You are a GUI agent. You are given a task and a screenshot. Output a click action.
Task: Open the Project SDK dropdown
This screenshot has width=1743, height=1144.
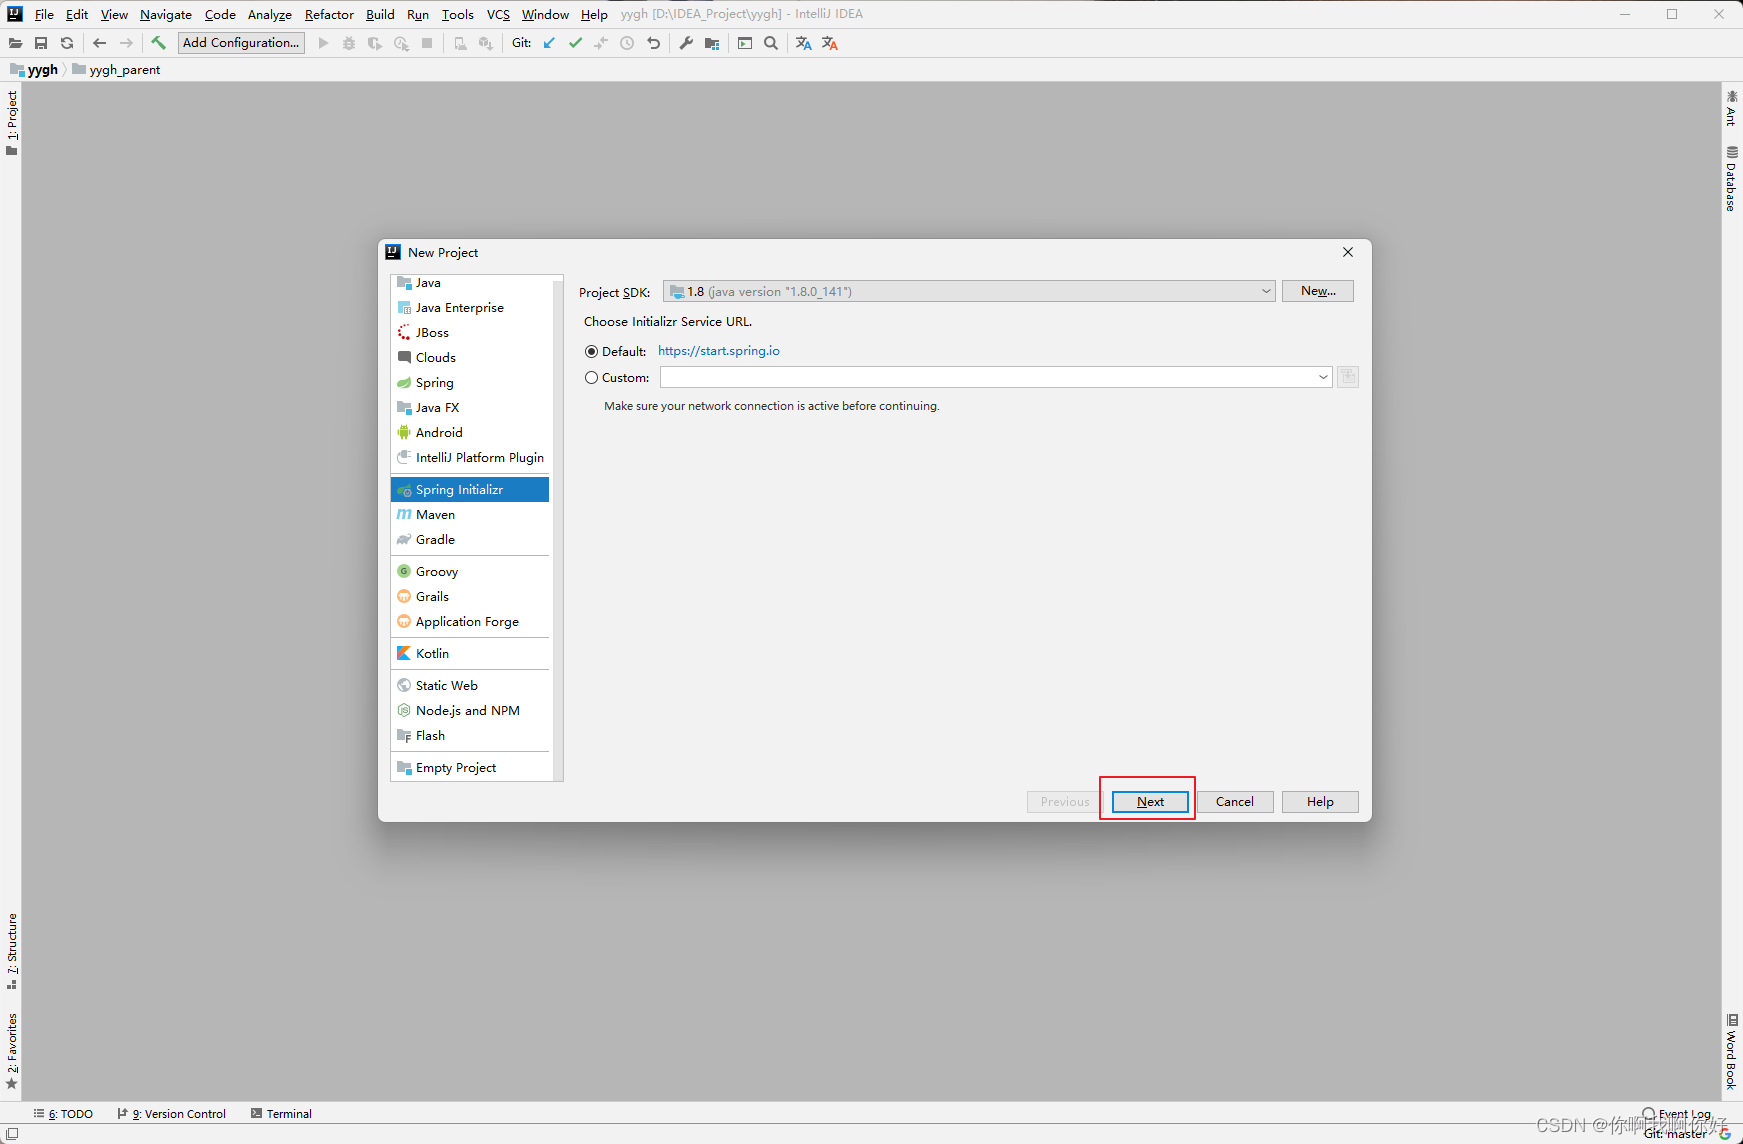pyautogui.click(x=1266, y=291)
